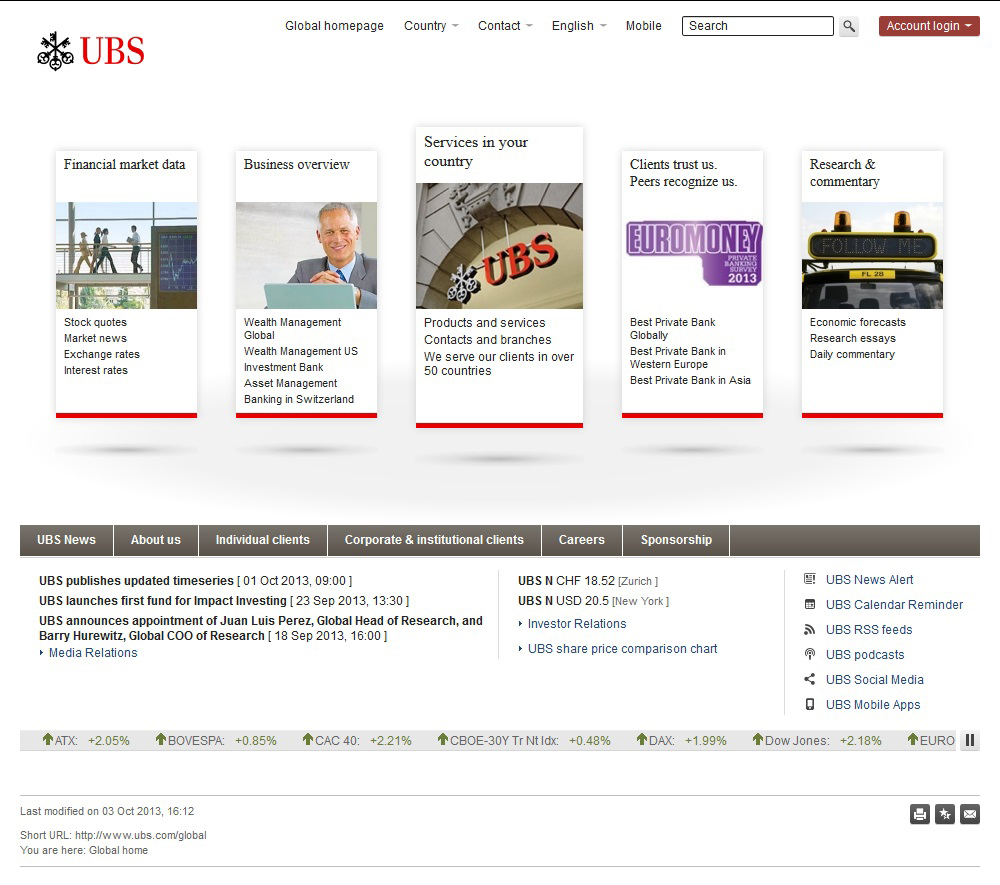This screenshot has height=885, width=1000.
Task: Click the CAC 40 ticker entry
Action: click(x=357, y=740)
